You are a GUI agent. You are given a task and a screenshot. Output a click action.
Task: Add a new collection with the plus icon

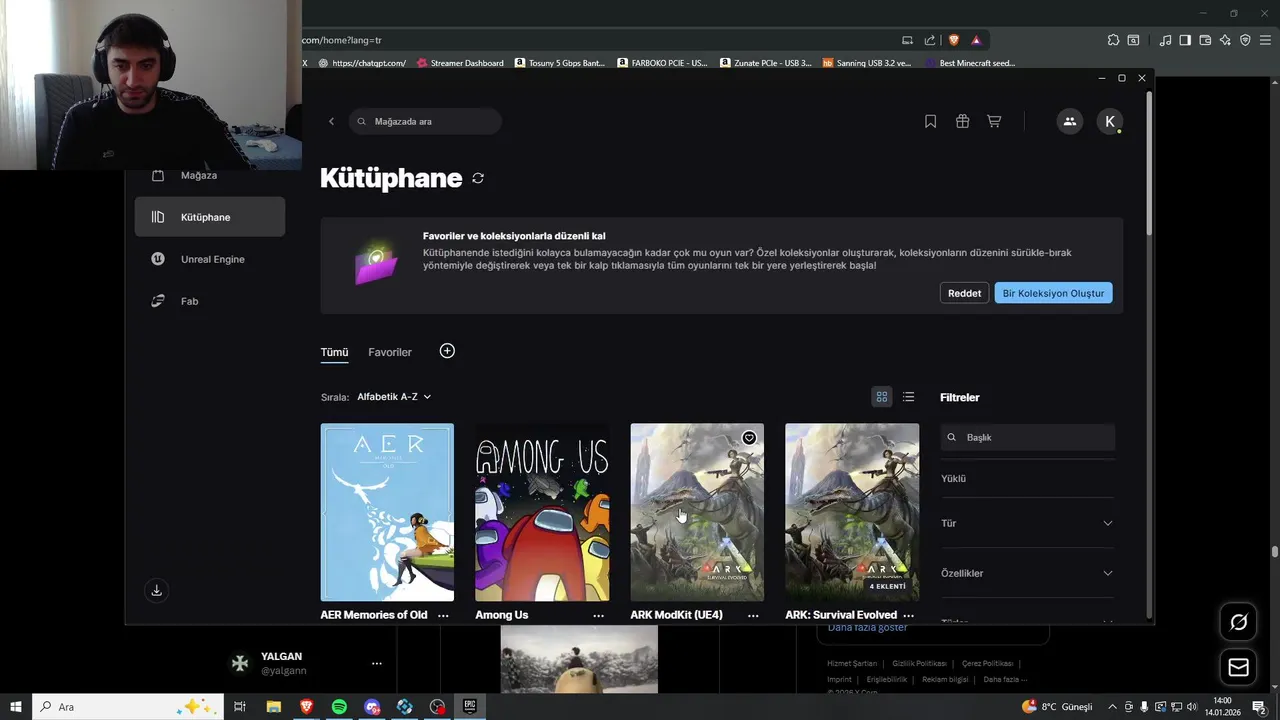click(447, 351)
